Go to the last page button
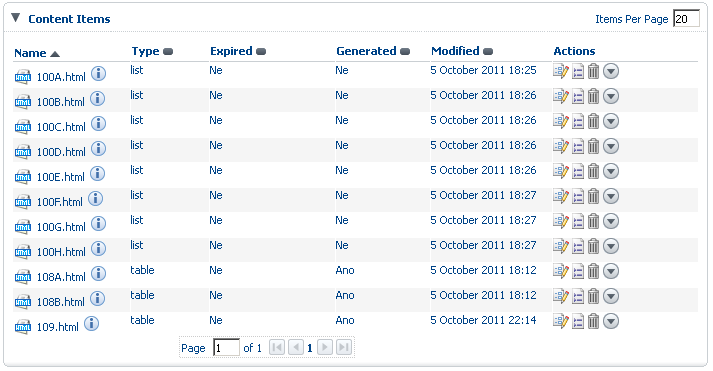The width and height of the screenshot is (713, 371). pyautogui.click(x=344, y=347)
